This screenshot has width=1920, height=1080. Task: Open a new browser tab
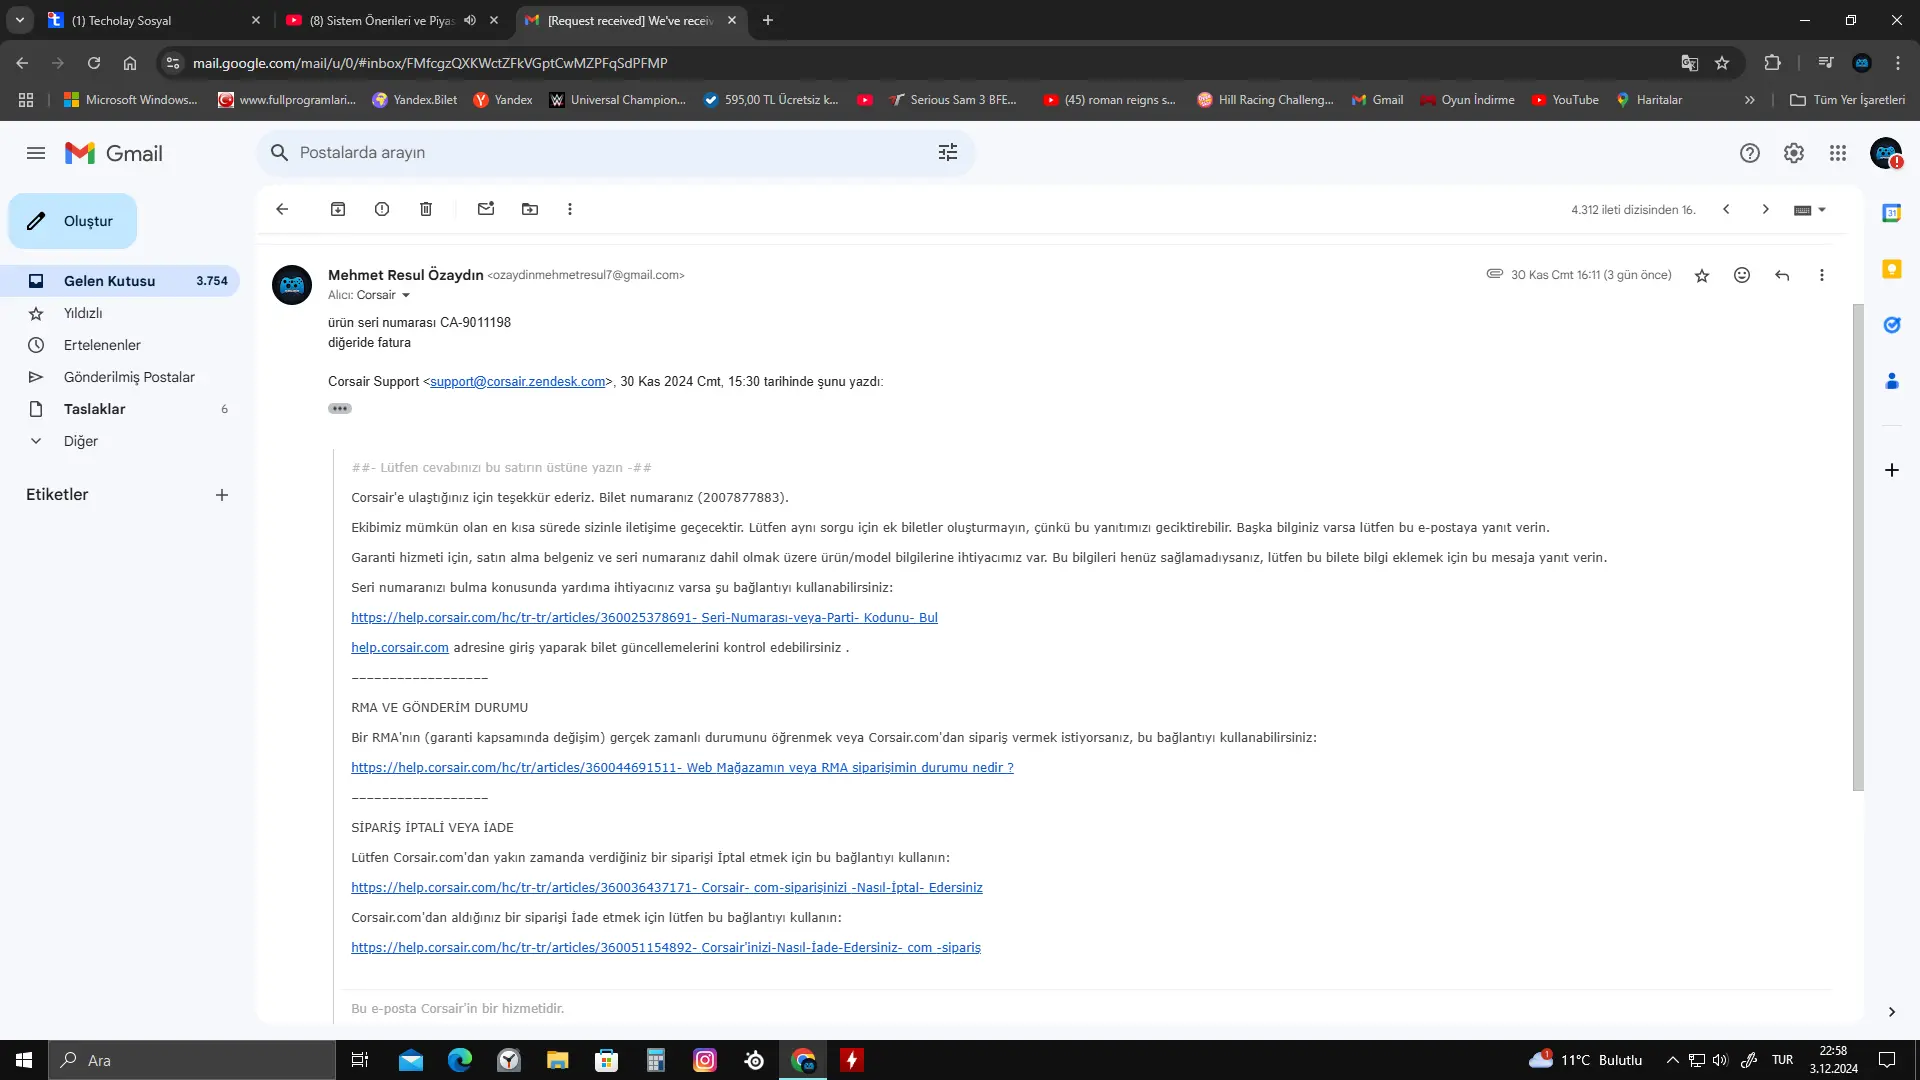tap(768, 20)
